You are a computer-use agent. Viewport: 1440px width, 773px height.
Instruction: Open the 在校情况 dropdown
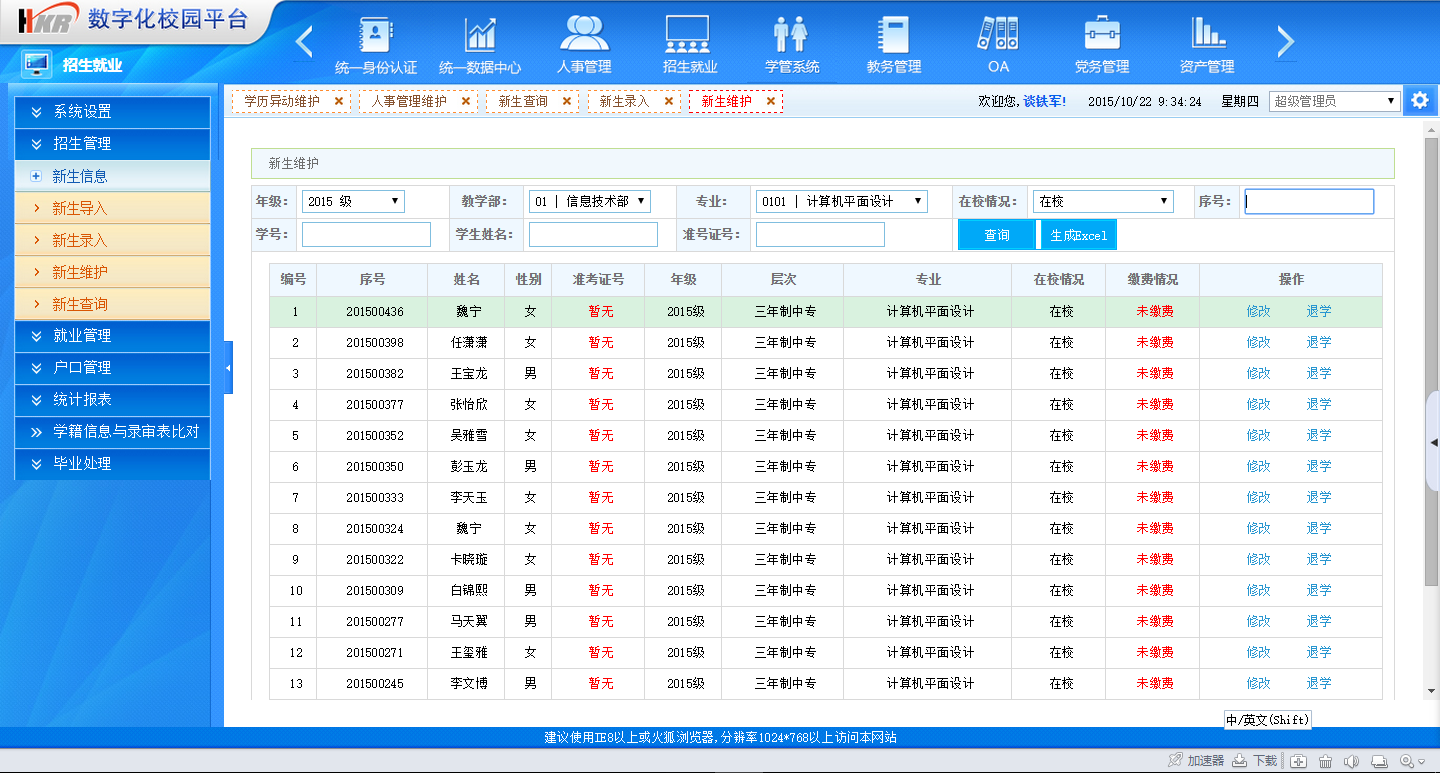point(1102,202)
